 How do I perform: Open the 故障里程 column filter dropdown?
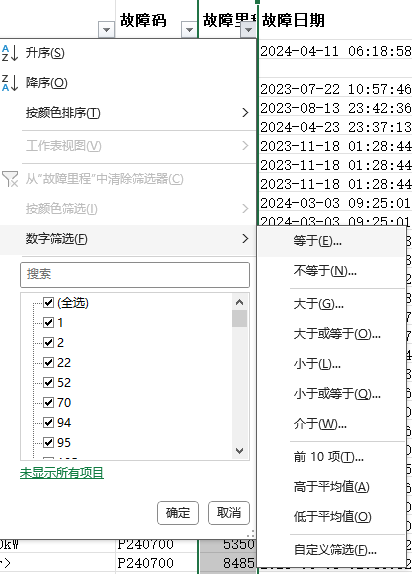(248, 30)
